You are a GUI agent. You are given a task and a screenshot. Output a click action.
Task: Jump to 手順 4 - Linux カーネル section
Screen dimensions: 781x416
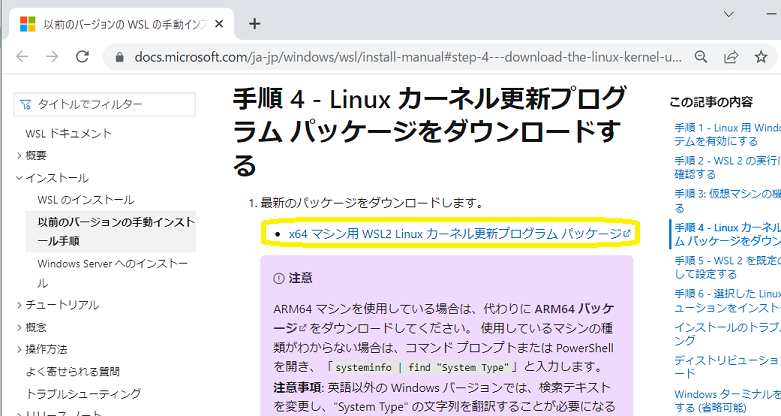tap(727, 234)
